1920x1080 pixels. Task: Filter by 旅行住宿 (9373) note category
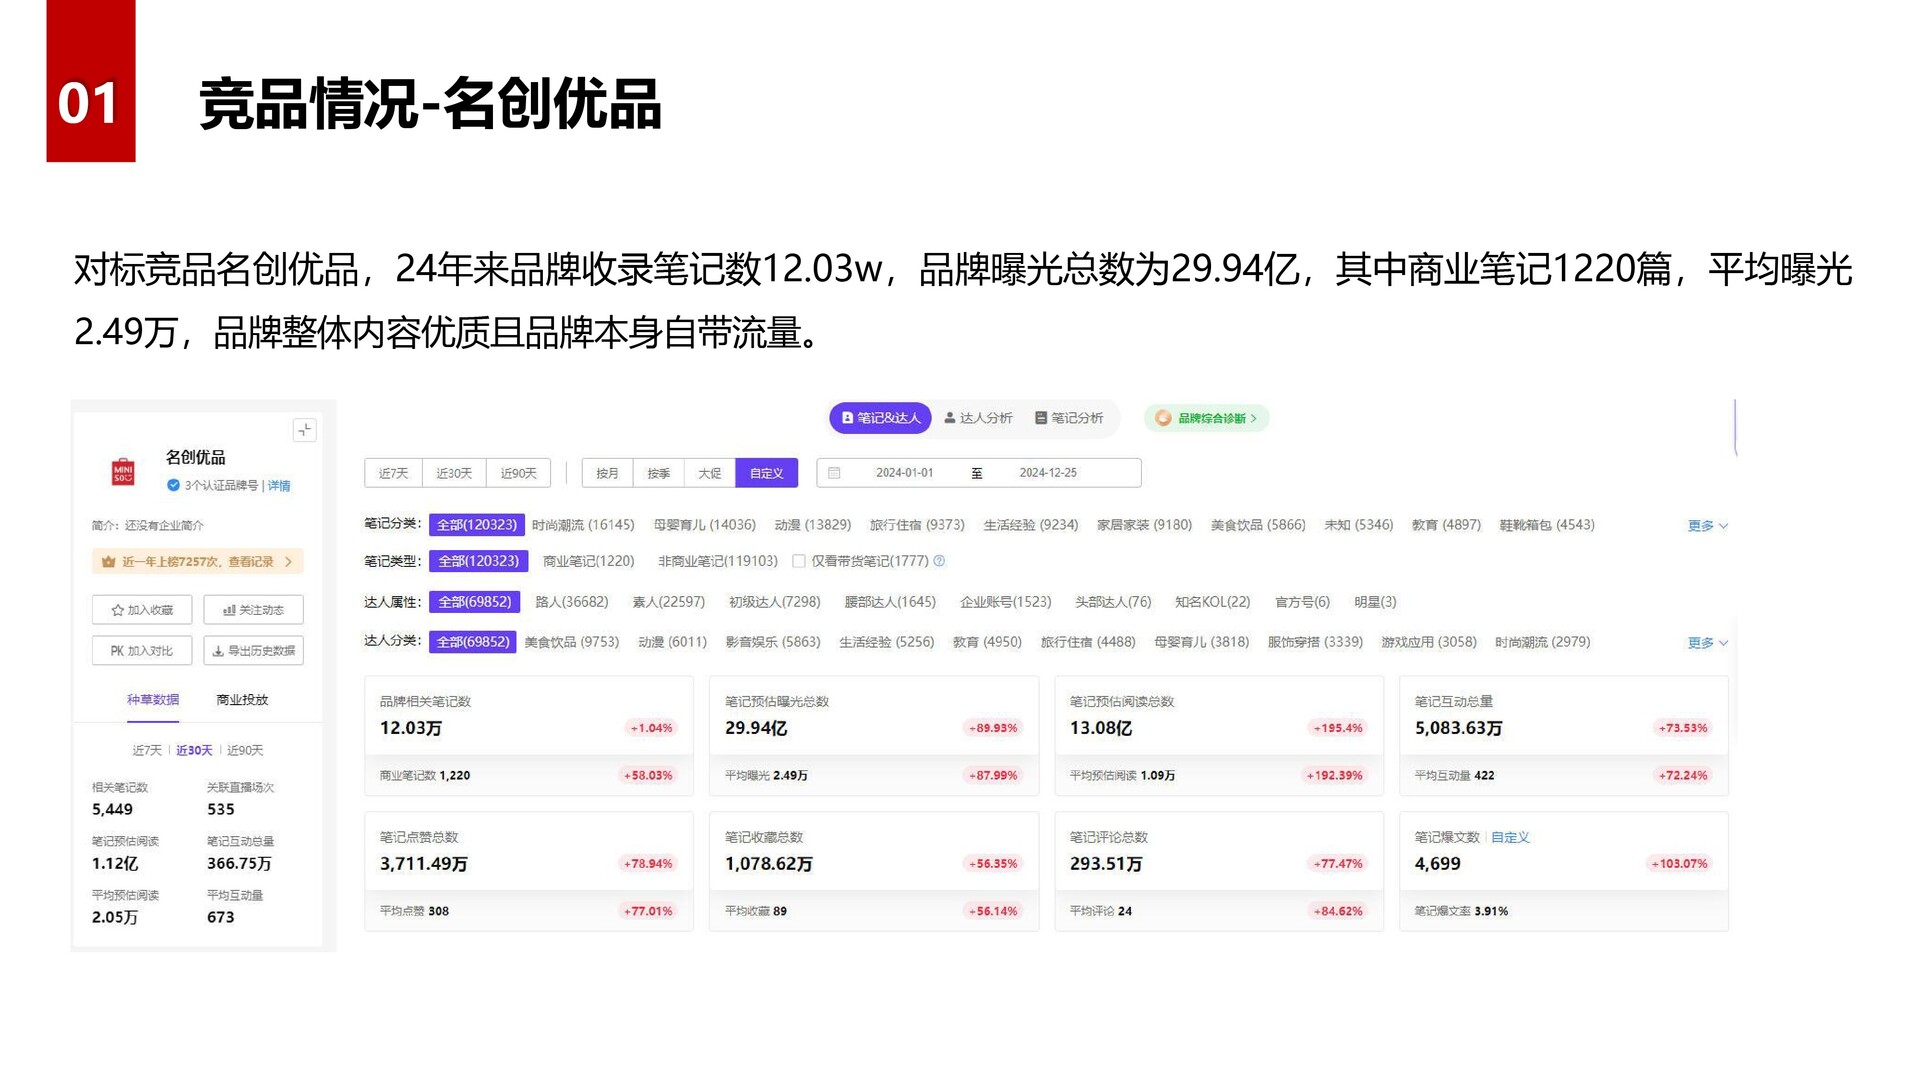[917, 525]
